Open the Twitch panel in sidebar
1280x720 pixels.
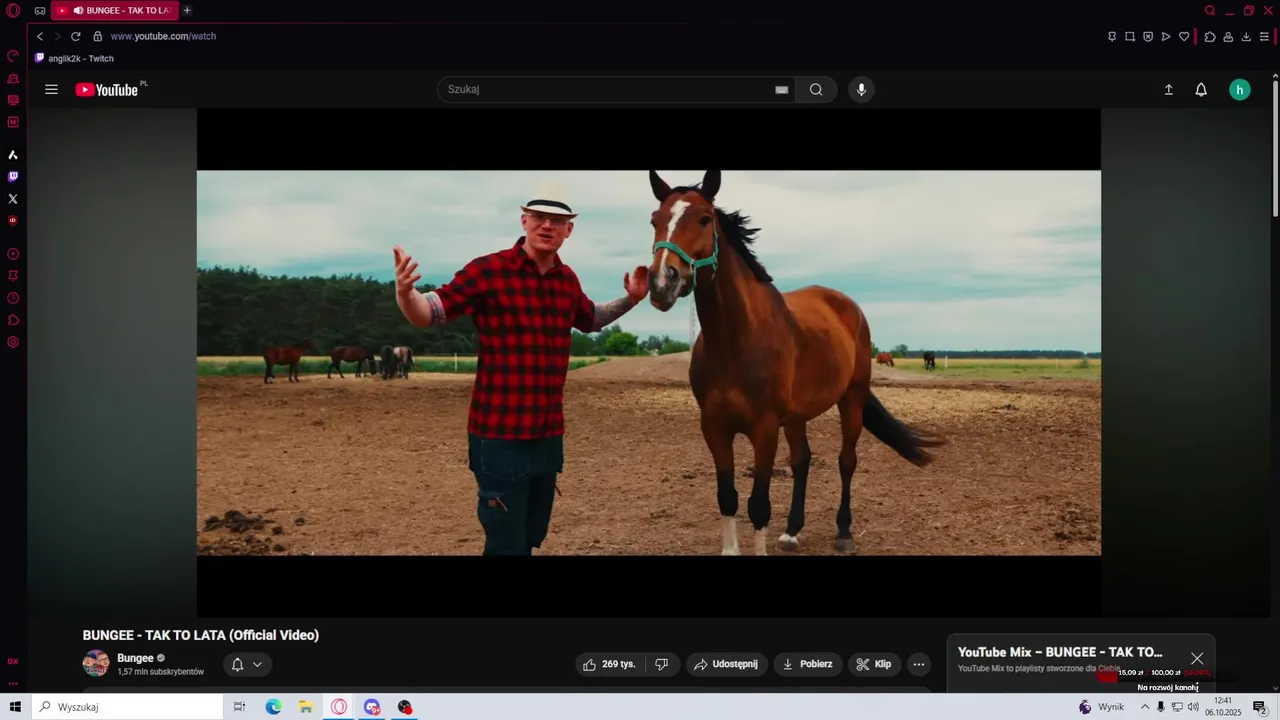click(x=13, y=177)
